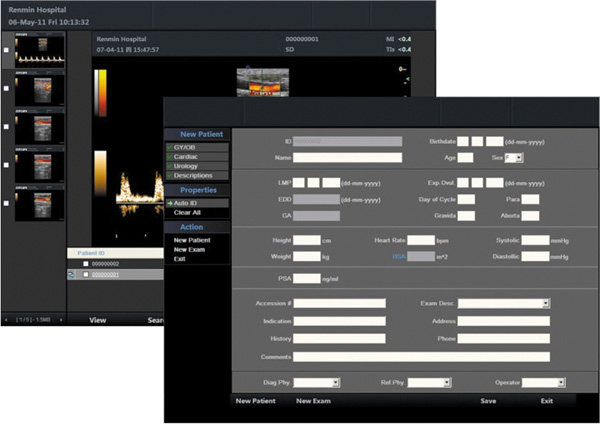The height and width of the screenshot is (424, 600).
Task: Click Exit in the bottom bar
Action: [x=546, y=401]
